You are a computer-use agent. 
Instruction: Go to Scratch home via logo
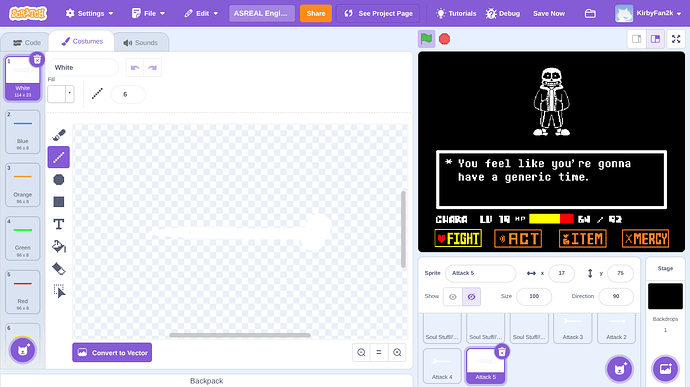[28, 14]
